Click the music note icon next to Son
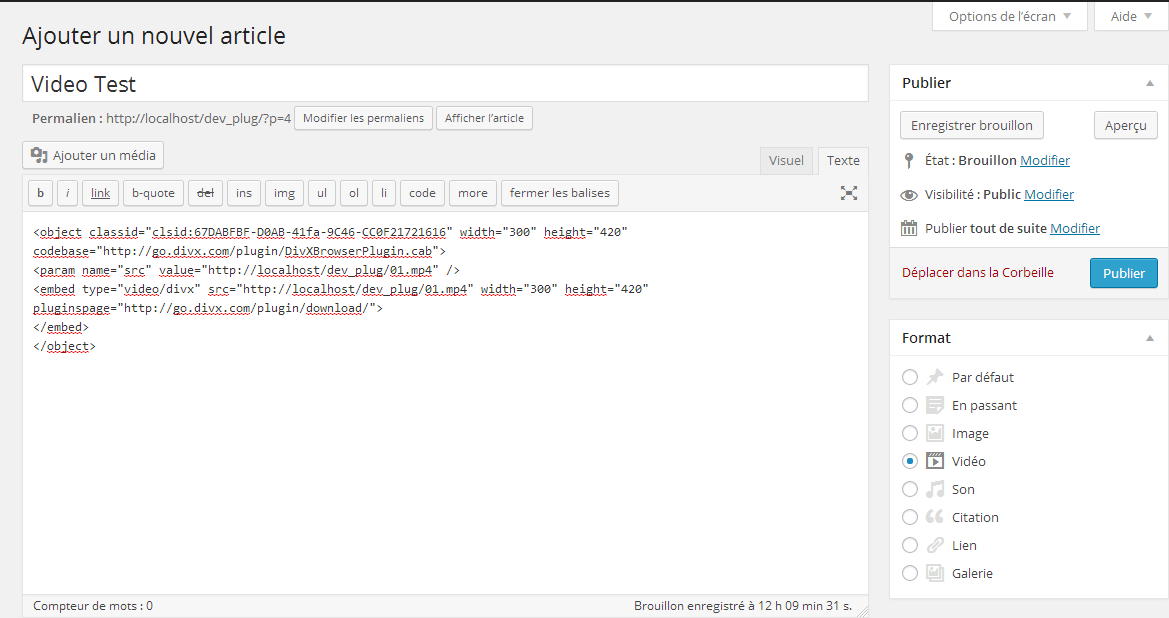The height and width of the screenshot is (618, 1169). tap(935, 489)
